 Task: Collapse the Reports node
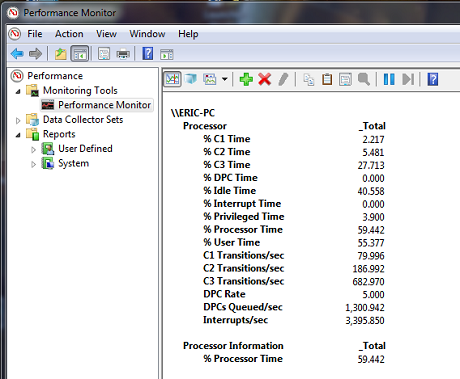[18, 135]
